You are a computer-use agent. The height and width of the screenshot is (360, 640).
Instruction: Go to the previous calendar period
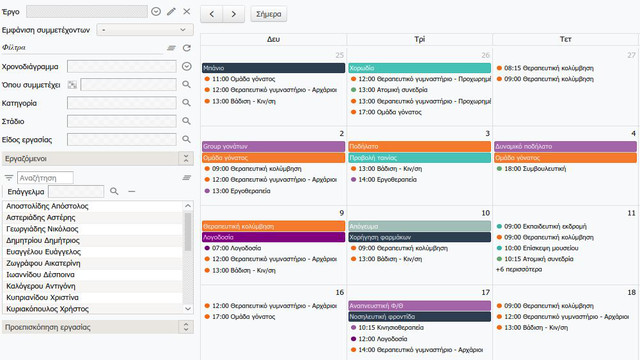(211, 14)
